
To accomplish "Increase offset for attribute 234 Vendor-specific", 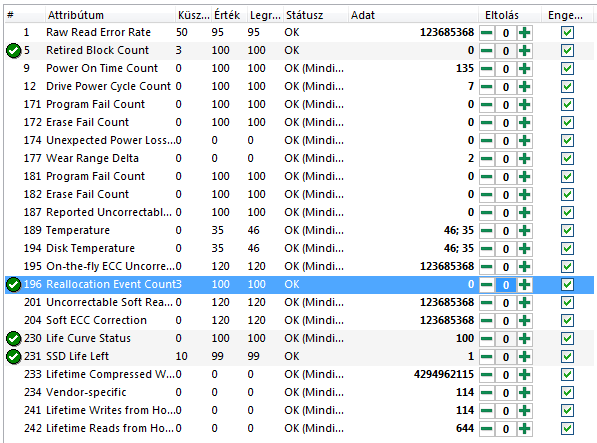I will (525, 393).
